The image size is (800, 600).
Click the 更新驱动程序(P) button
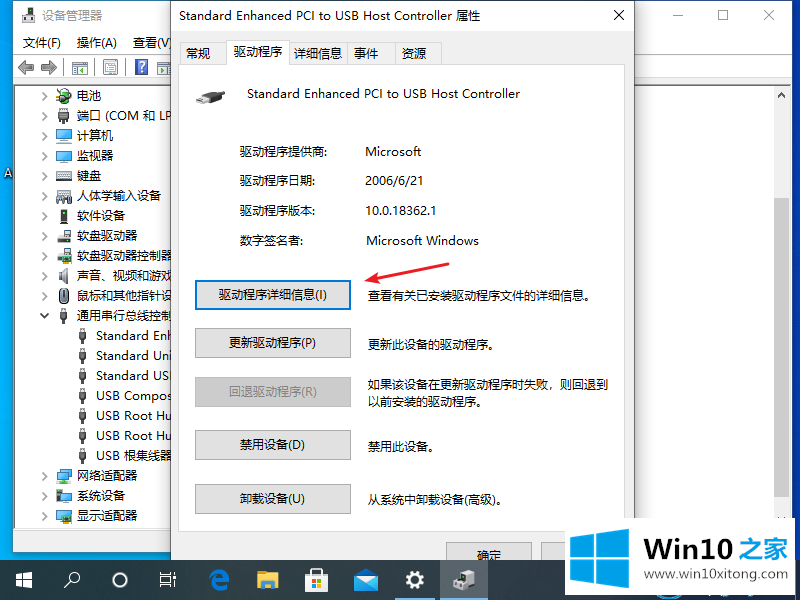(272, 343)
